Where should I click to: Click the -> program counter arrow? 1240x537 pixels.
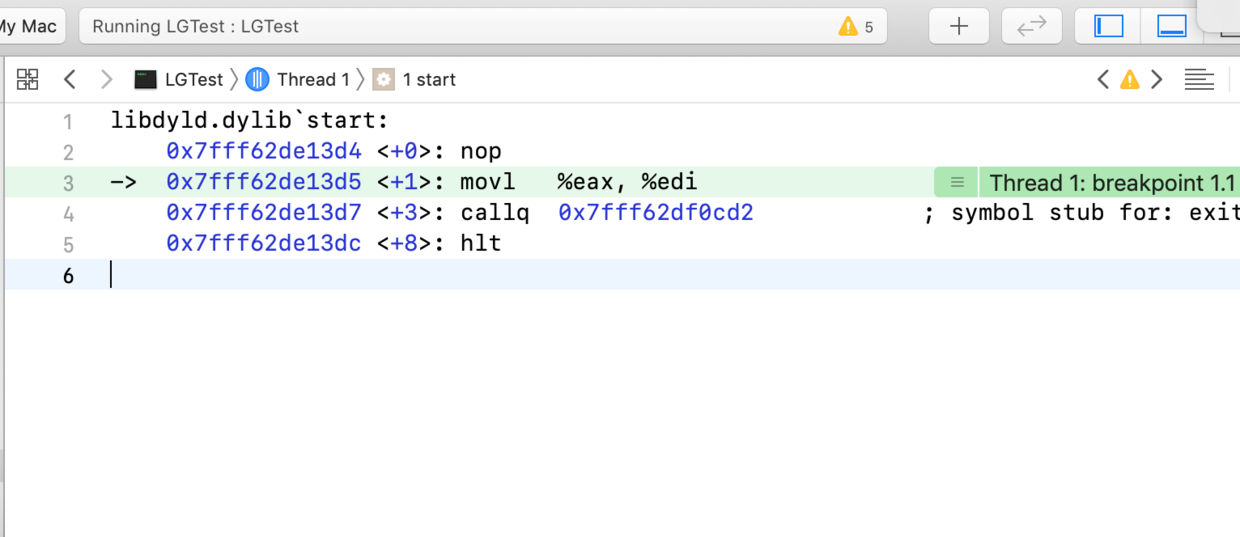coord(123,182)
